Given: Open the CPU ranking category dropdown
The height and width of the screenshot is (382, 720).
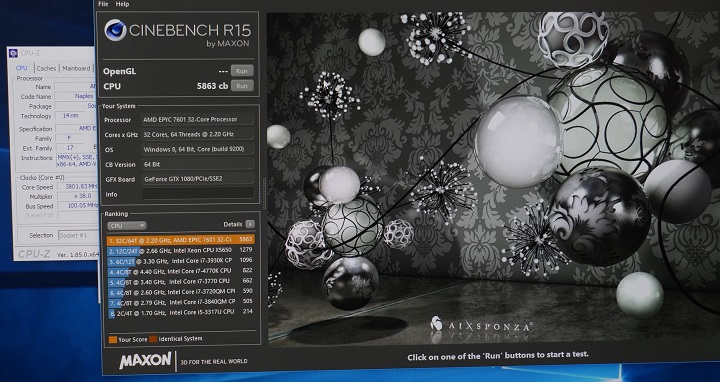Looking at the screenshot, I should click(x=127, y=225).
